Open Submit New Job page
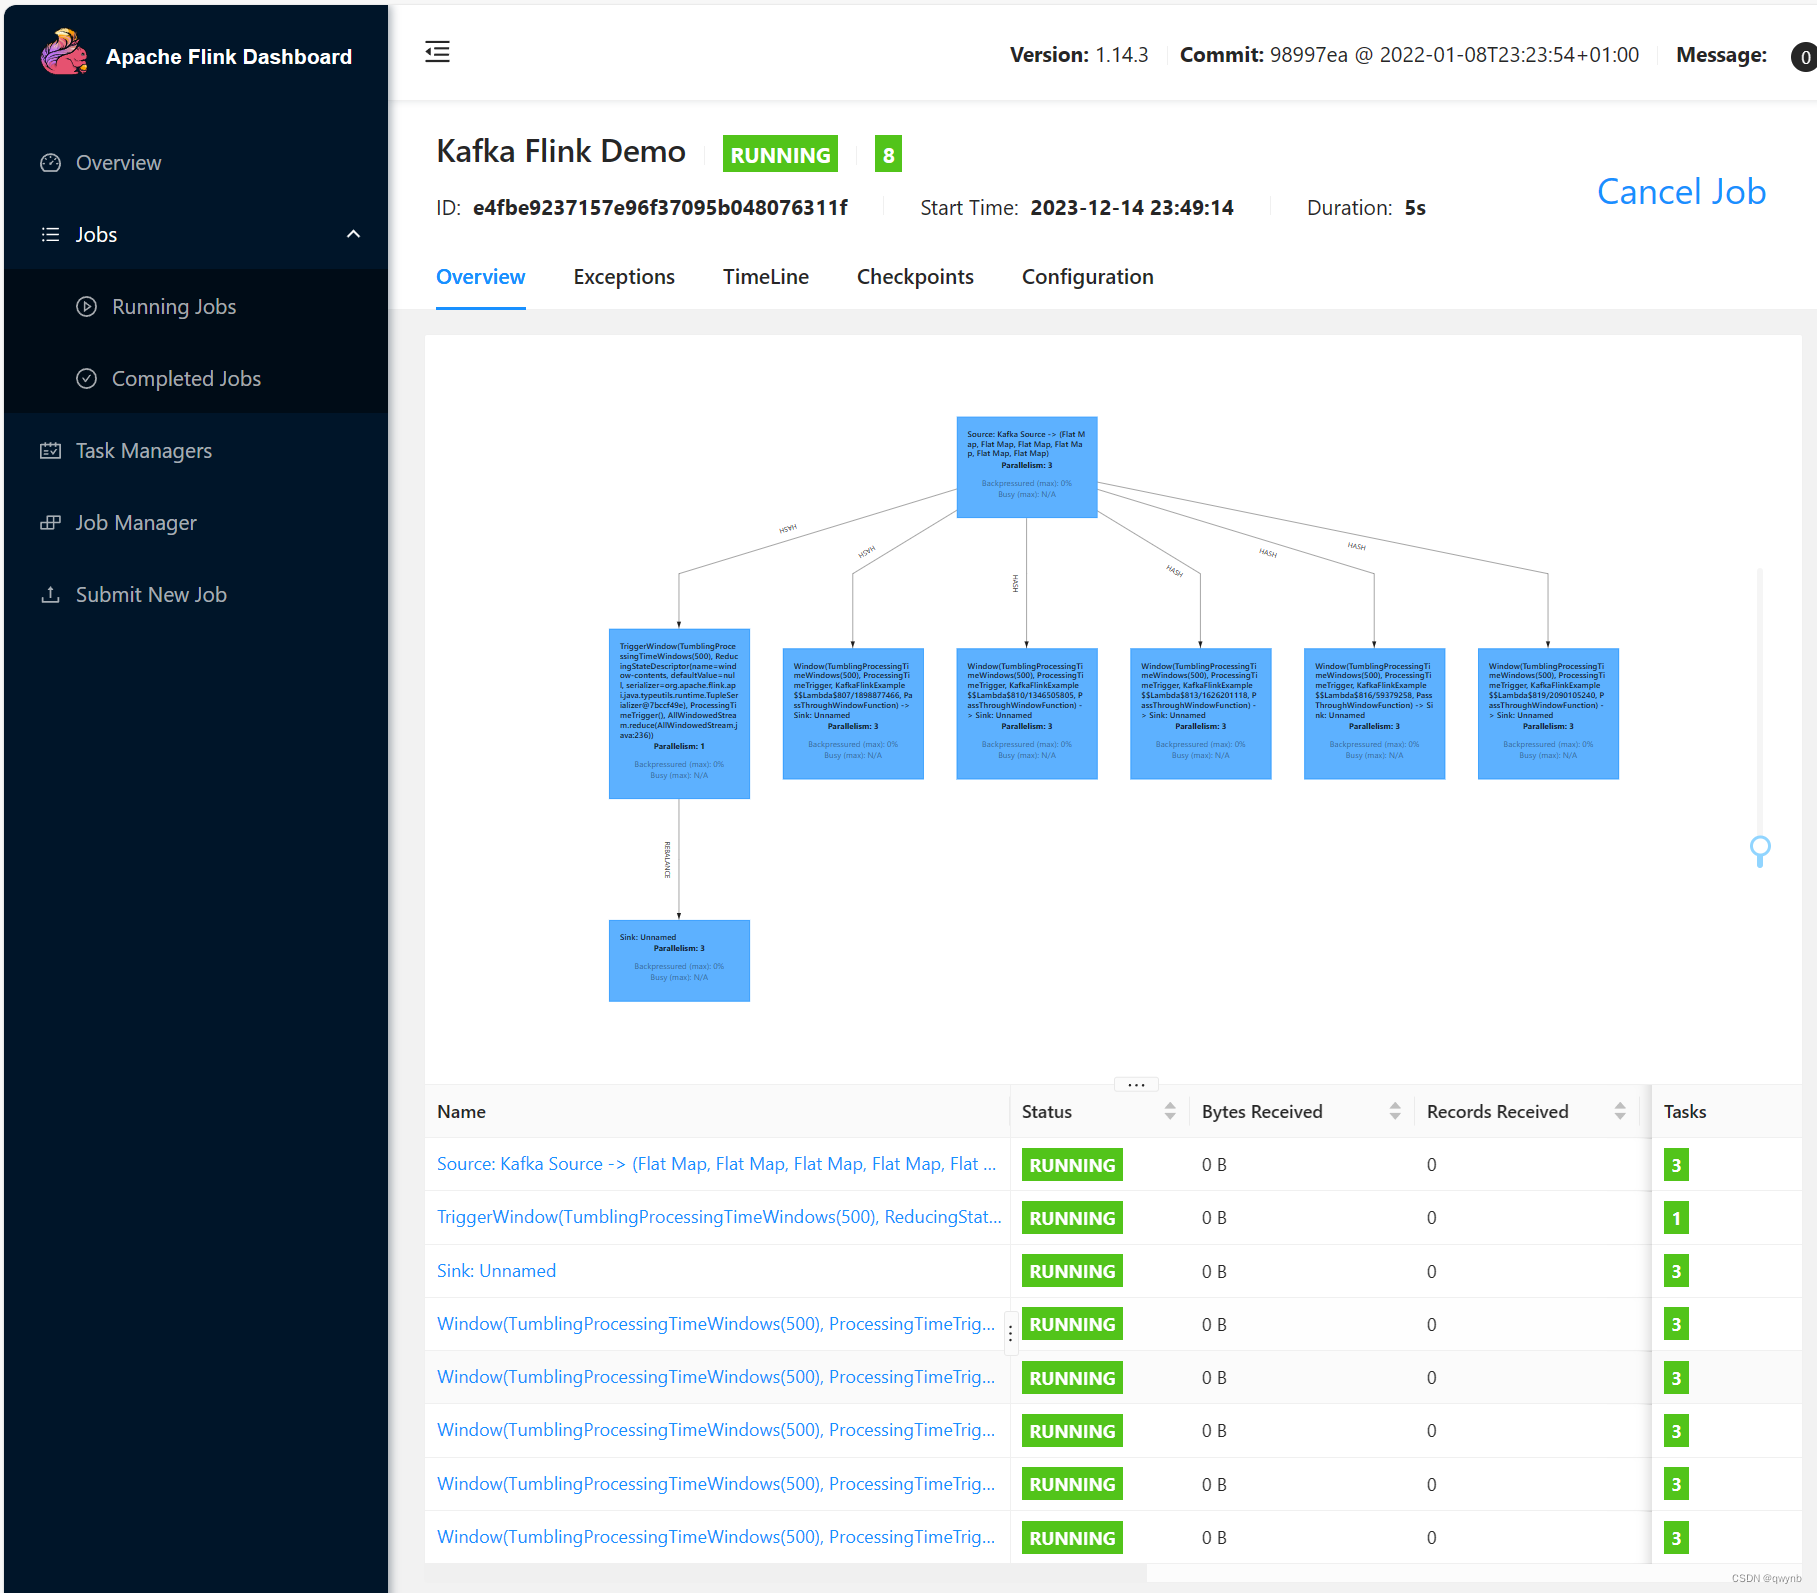The image size is (1817, 1593). pyautogui.click(x=196, y=595)
